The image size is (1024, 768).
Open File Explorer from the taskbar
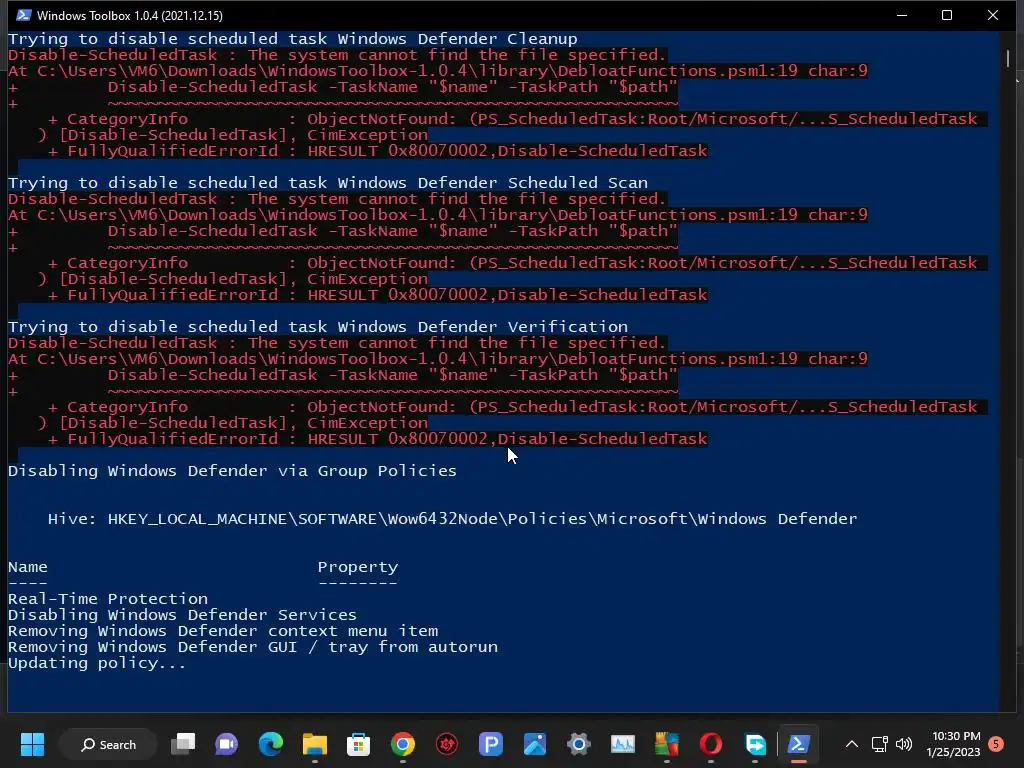pos(315,744)
